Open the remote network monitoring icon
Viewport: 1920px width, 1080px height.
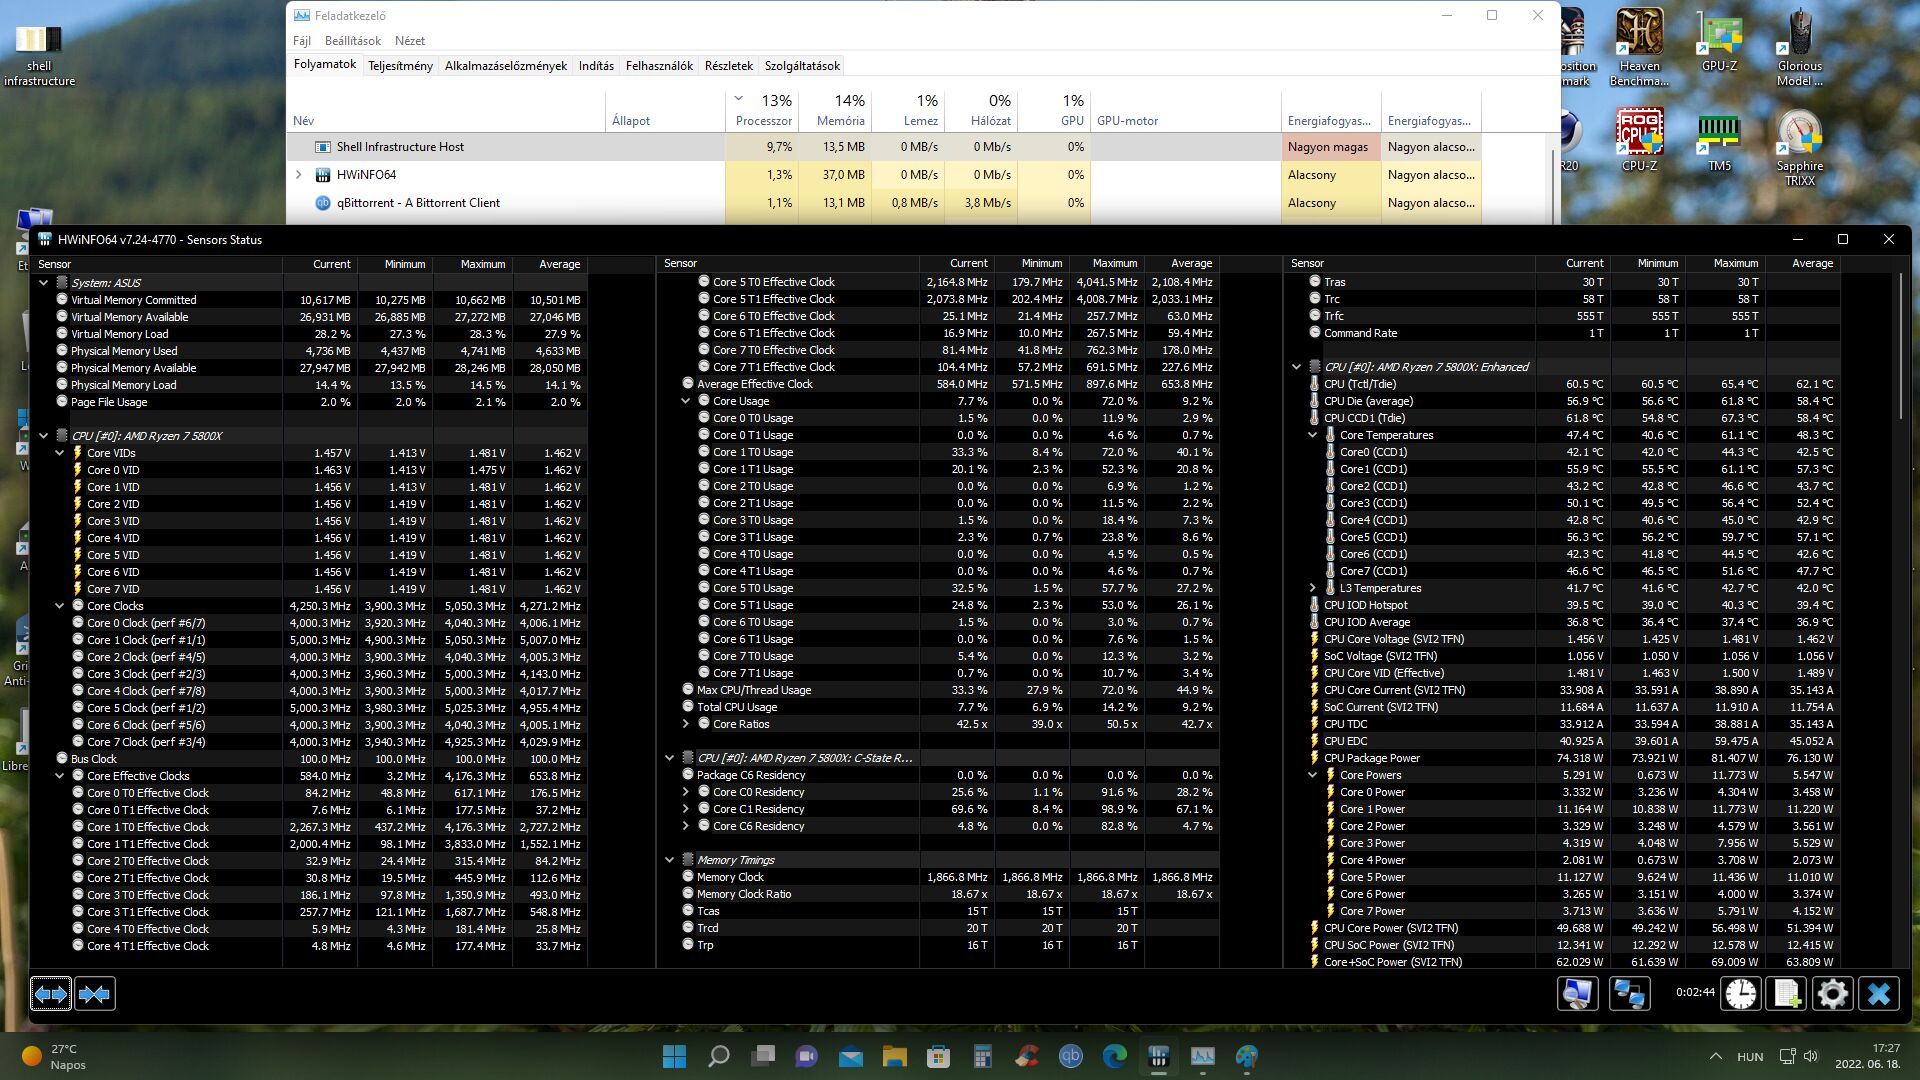point(1629,994)
